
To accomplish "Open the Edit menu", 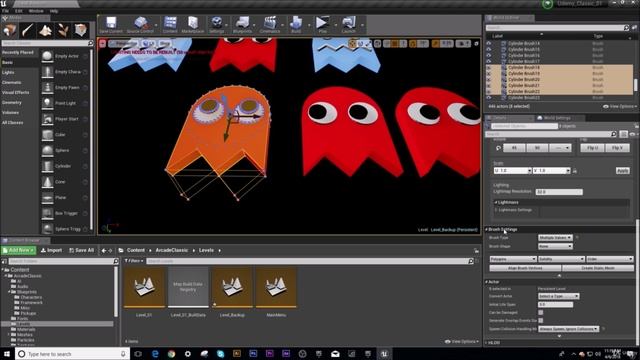I will pyautogui.click(x=18, y=11).
